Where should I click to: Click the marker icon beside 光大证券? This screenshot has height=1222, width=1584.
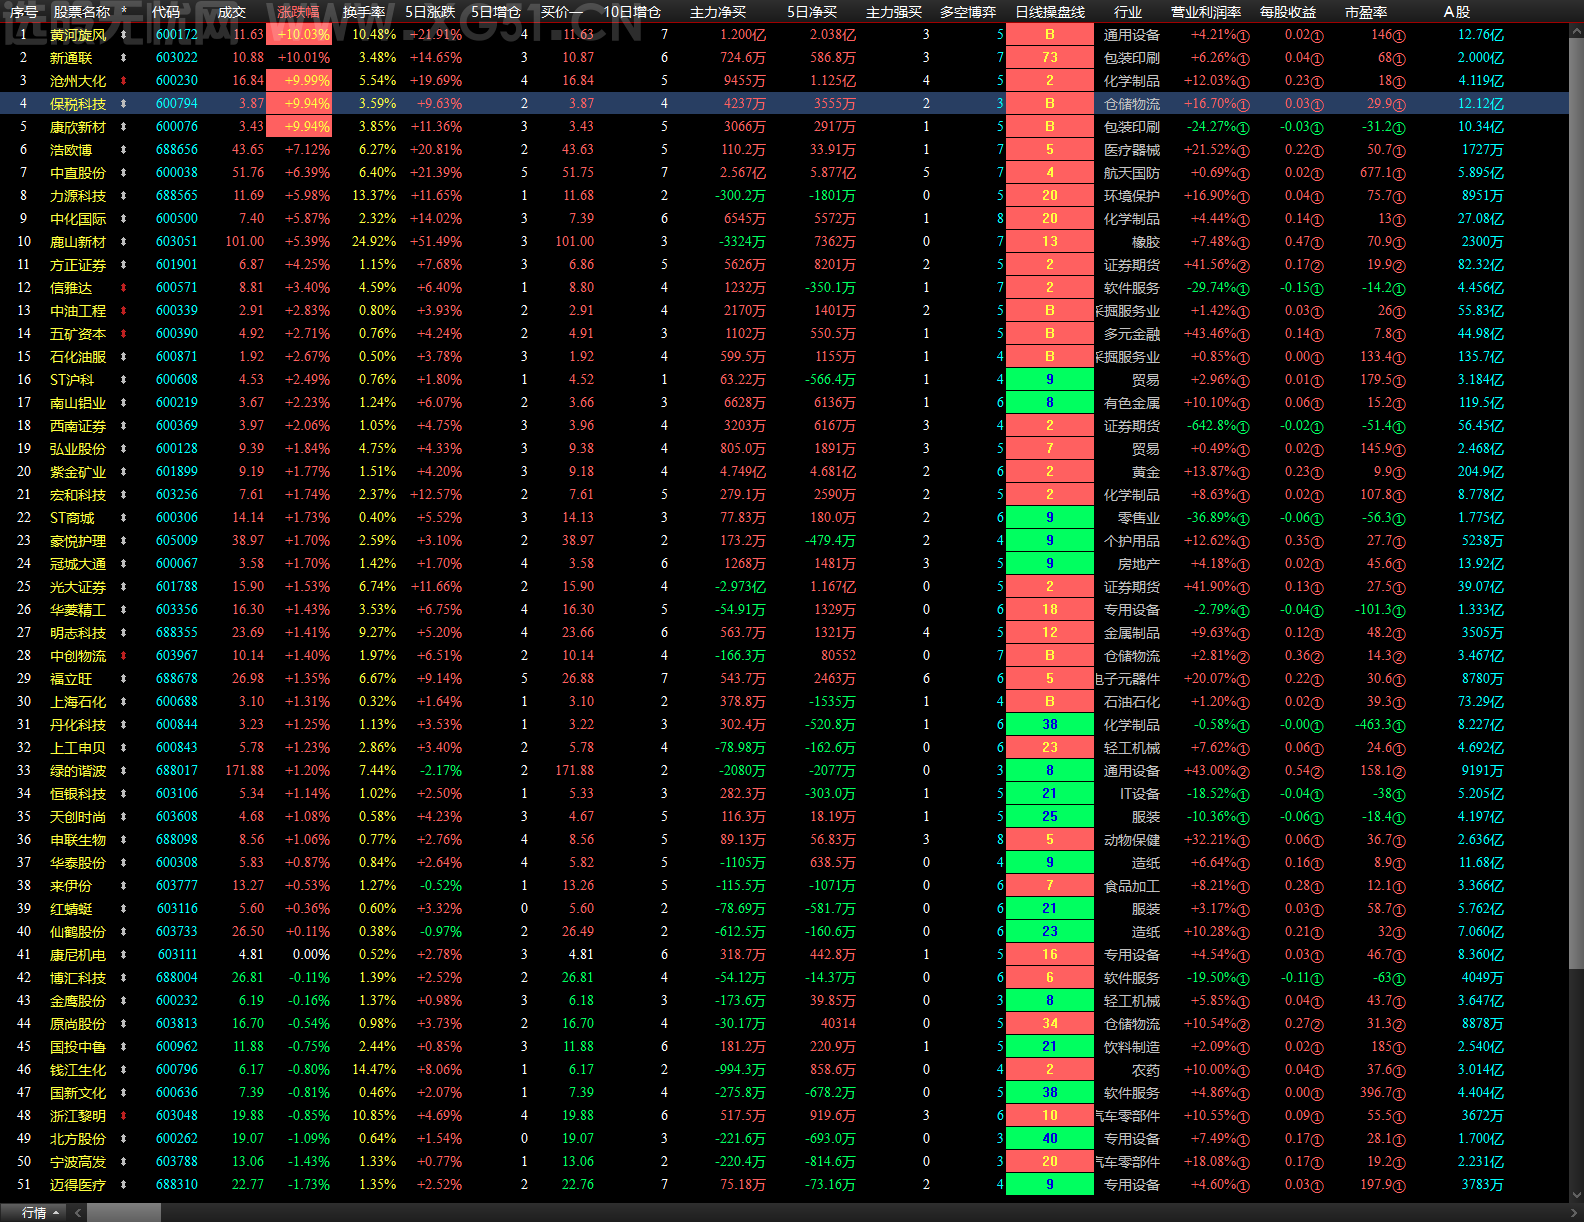tap(124, 587)
